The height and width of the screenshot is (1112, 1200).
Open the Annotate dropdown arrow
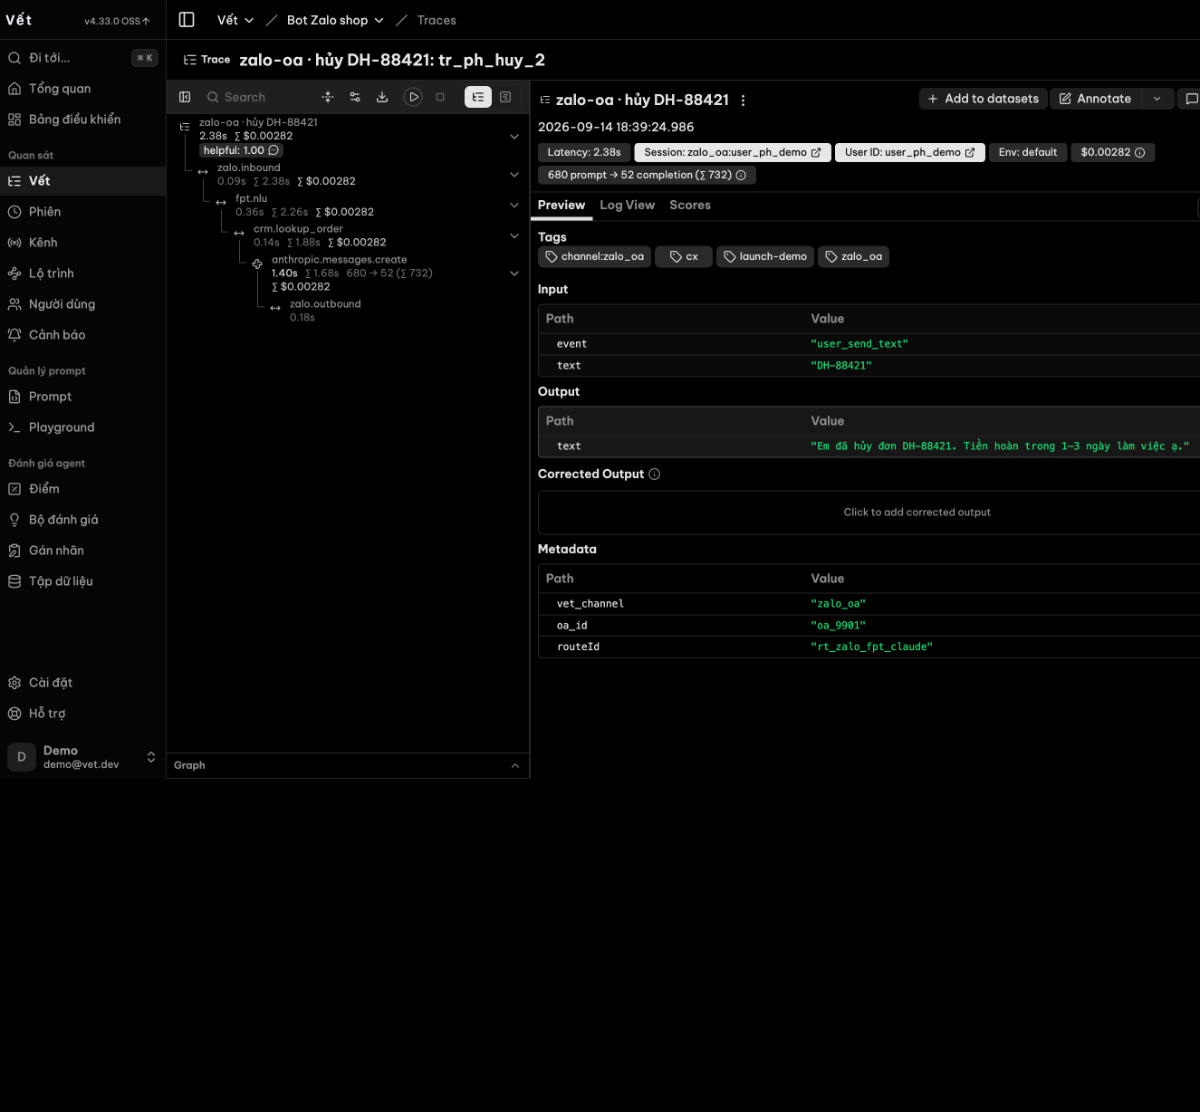click(1157, 99)
